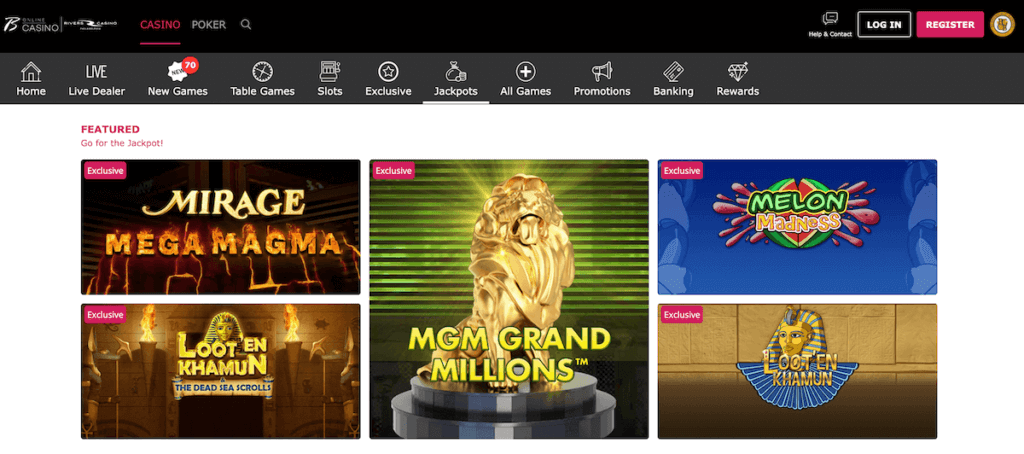Click Exclusive tag on Mirage Mega Magma
The width and height of the screenshot is (1024, 454).
[105, 171]
